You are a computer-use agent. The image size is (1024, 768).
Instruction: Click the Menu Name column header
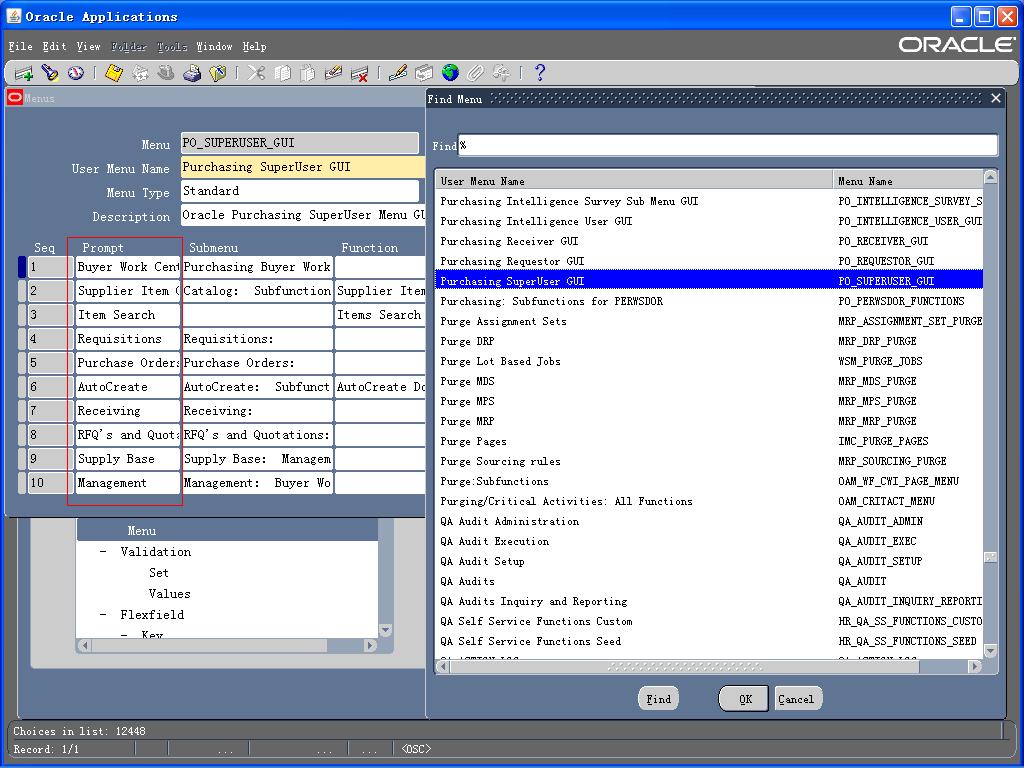[x=908, y=181]
